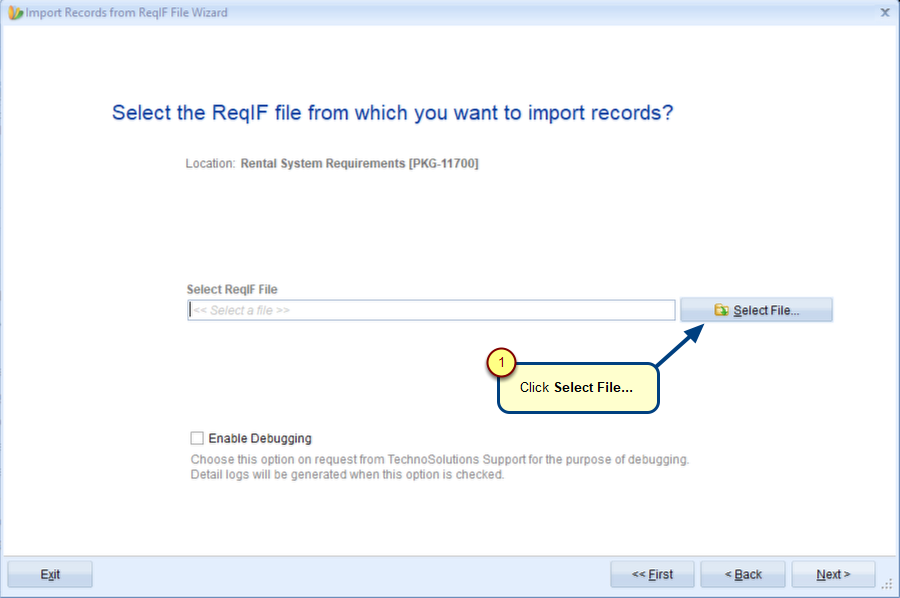Viewport: 900px width, 598px height.
Task: Click the blue callout arrow tip
Action: click(x=696, y=332)
